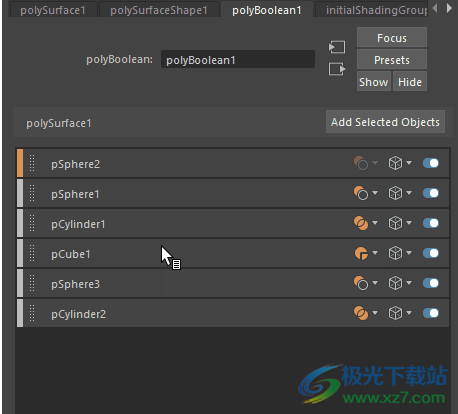The width and height of the screenshot is (458, 414).
Task: Click the cube display icon for pSphere3
Action: point(395,283)
